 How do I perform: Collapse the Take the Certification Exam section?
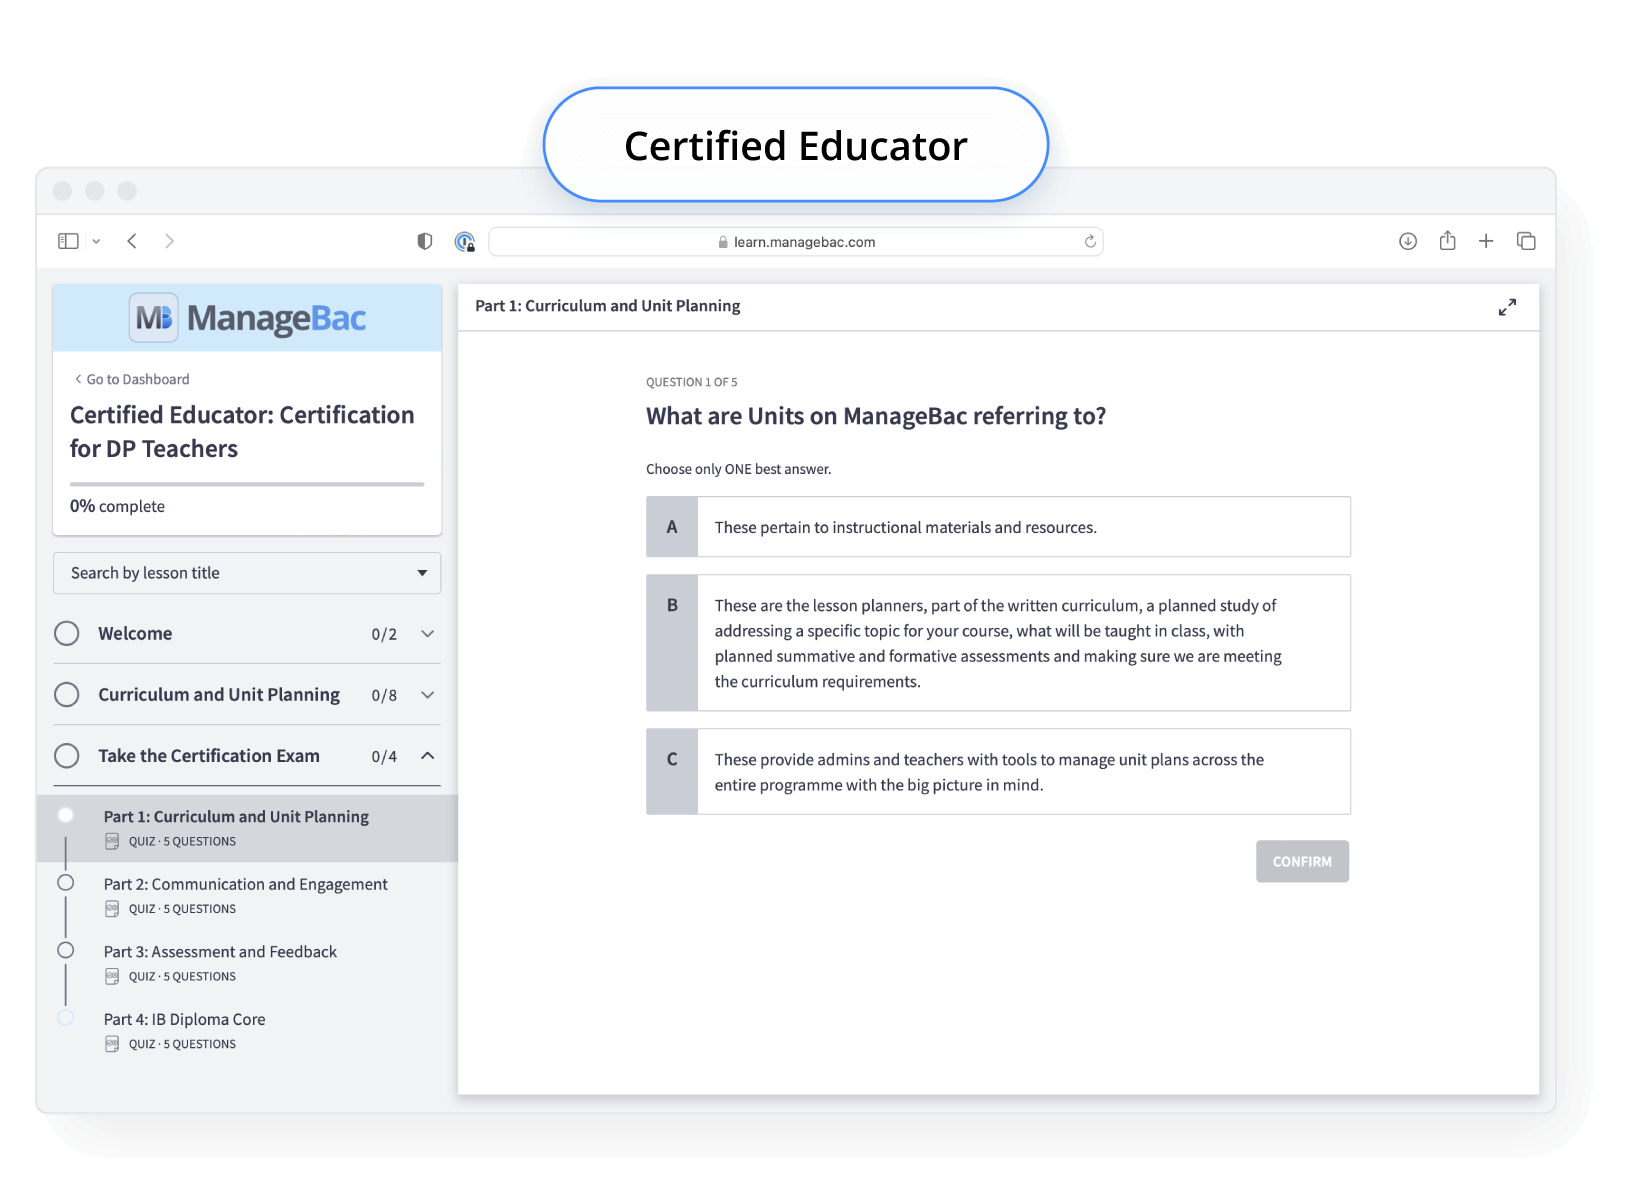[428, 756]
